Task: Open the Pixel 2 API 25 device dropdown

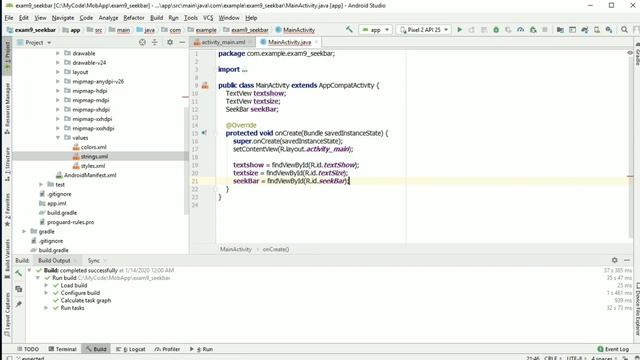Action: 424,30
